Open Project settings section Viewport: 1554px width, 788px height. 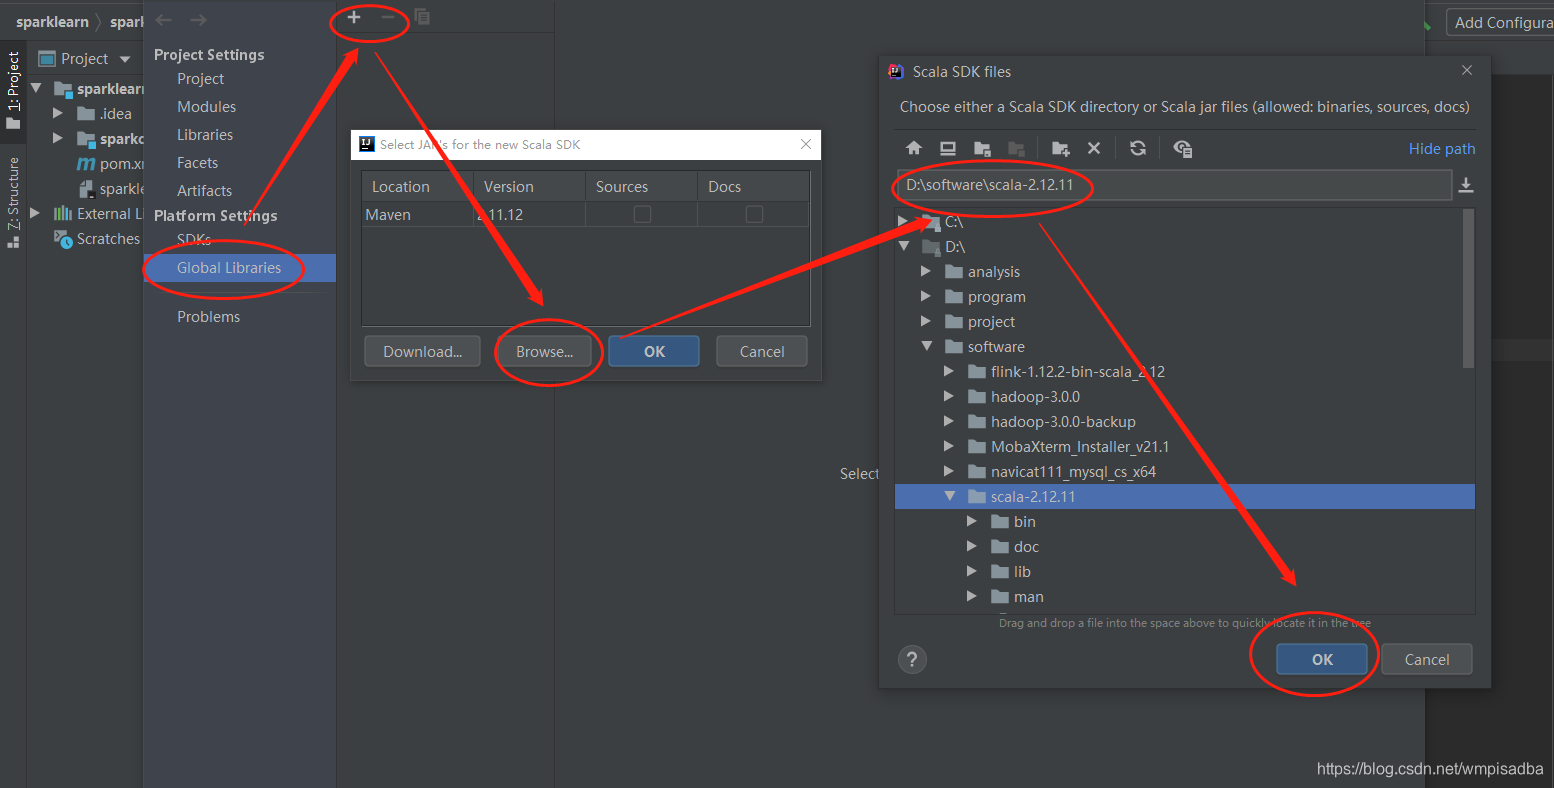tap(200, 79)
